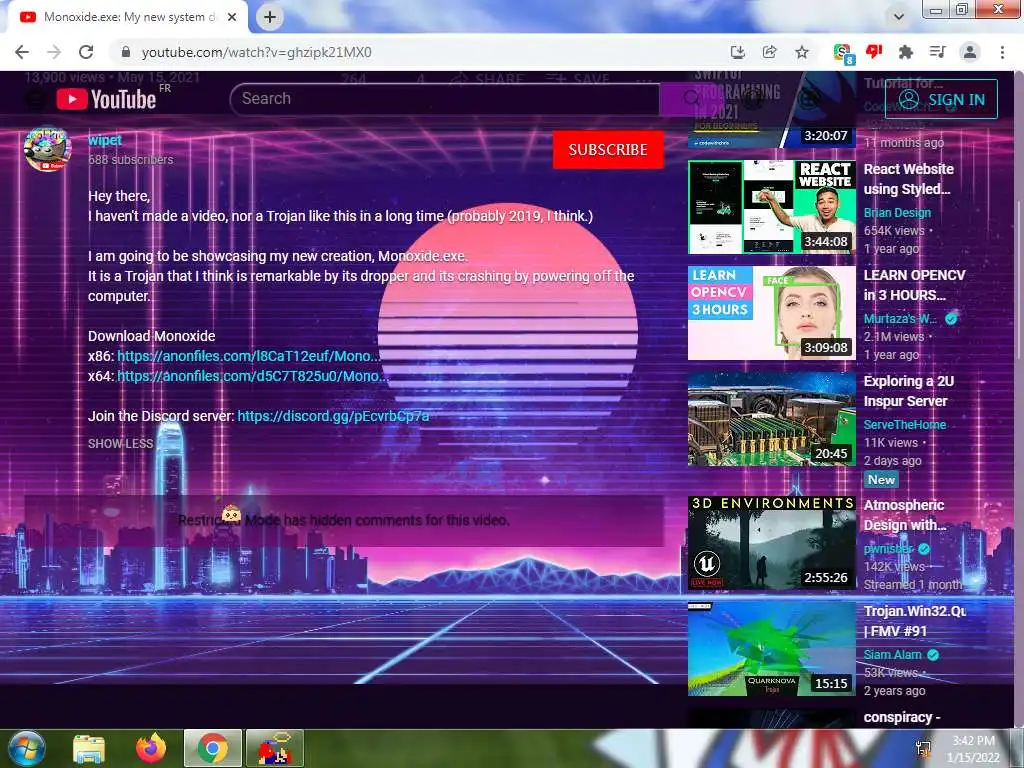Open the Extensions puzzle piece menu
Screen dimensions: 1024x768
pos(906,52)
